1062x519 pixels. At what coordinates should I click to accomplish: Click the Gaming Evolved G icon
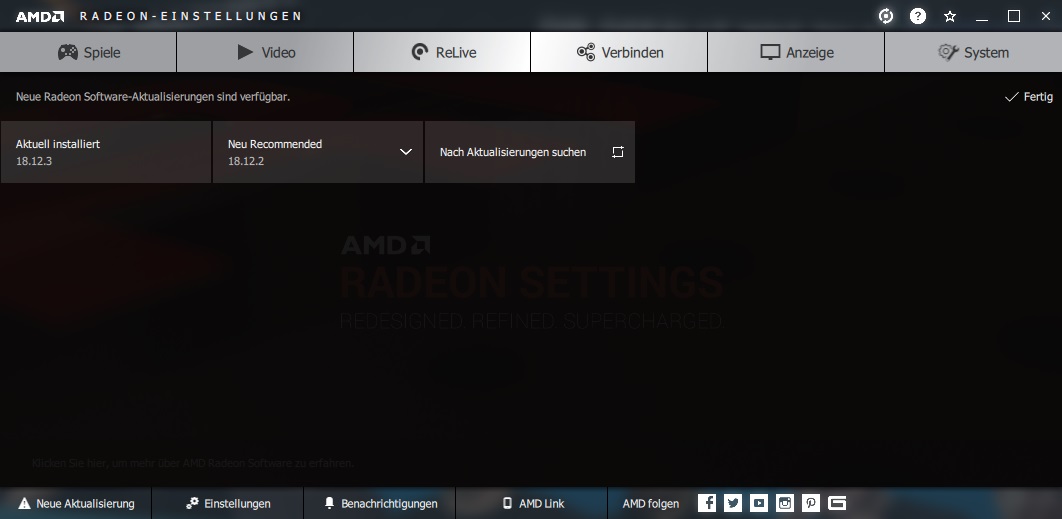click(x=837, y=503)
